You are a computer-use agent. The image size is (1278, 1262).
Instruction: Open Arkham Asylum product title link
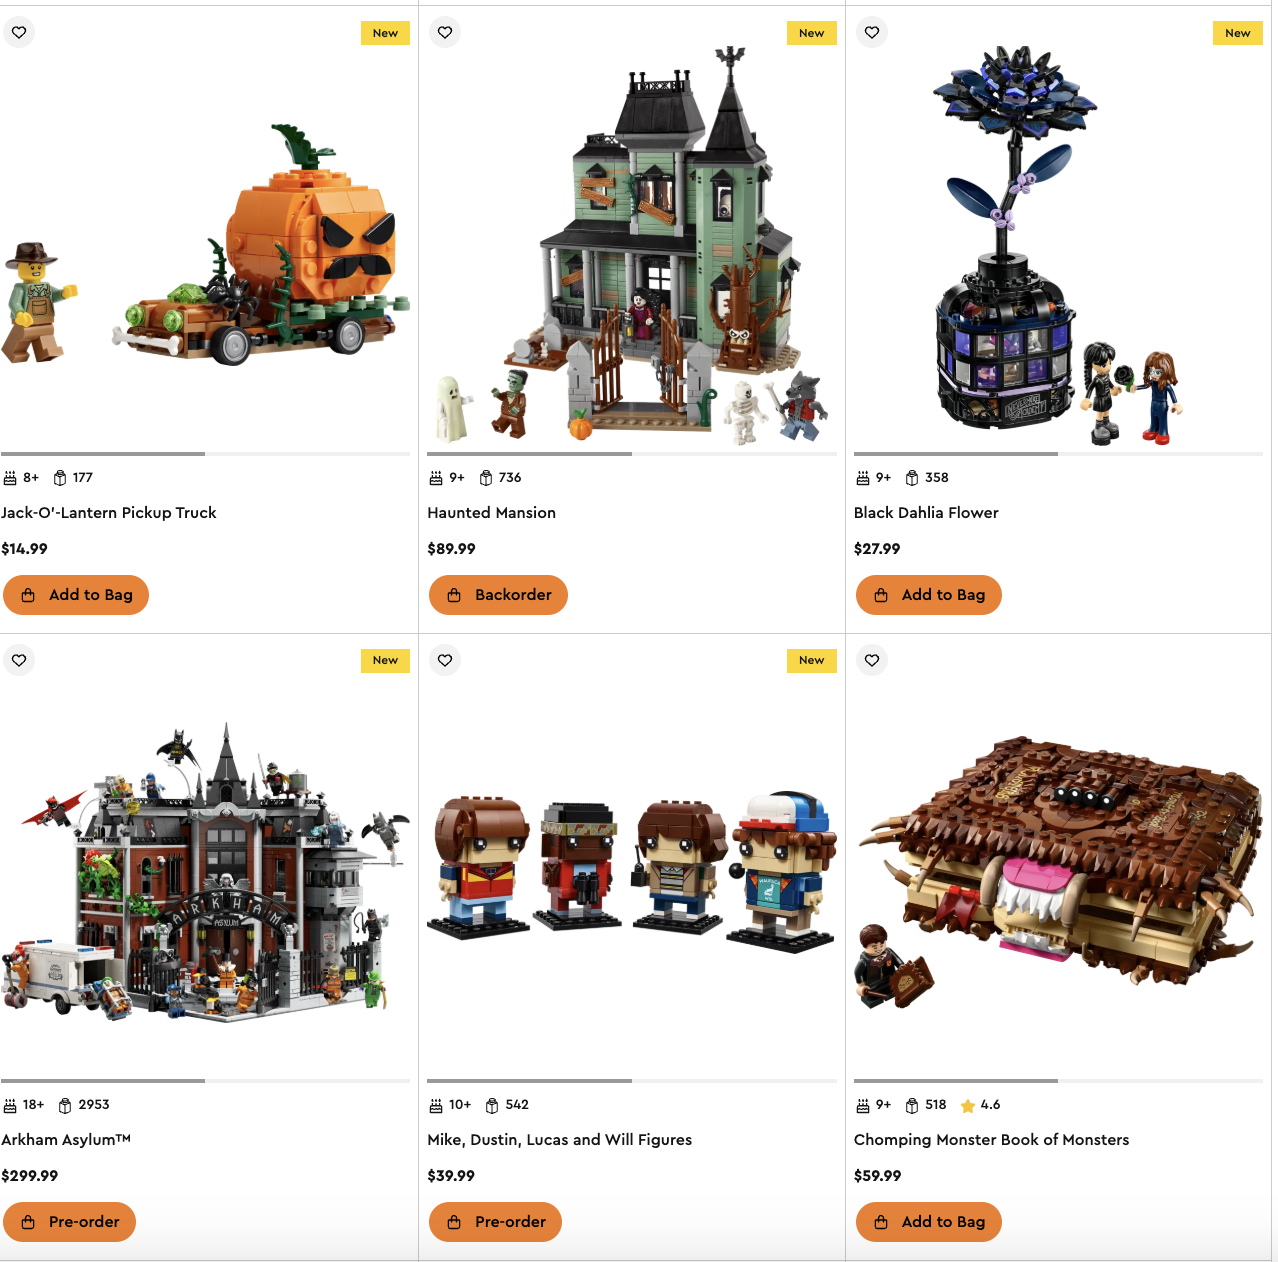click(66, 1140)
